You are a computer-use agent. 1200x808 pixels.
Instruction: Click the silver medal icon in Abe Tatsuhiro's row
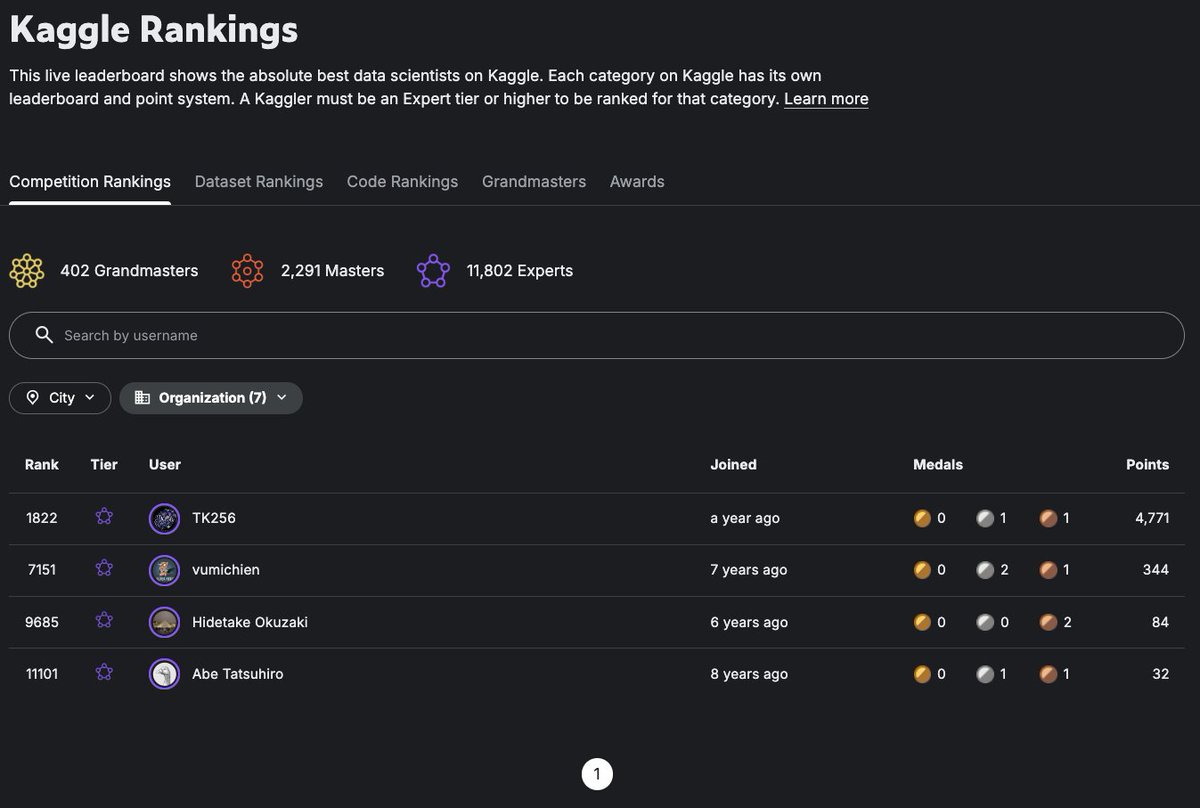[x=985, y=674]
